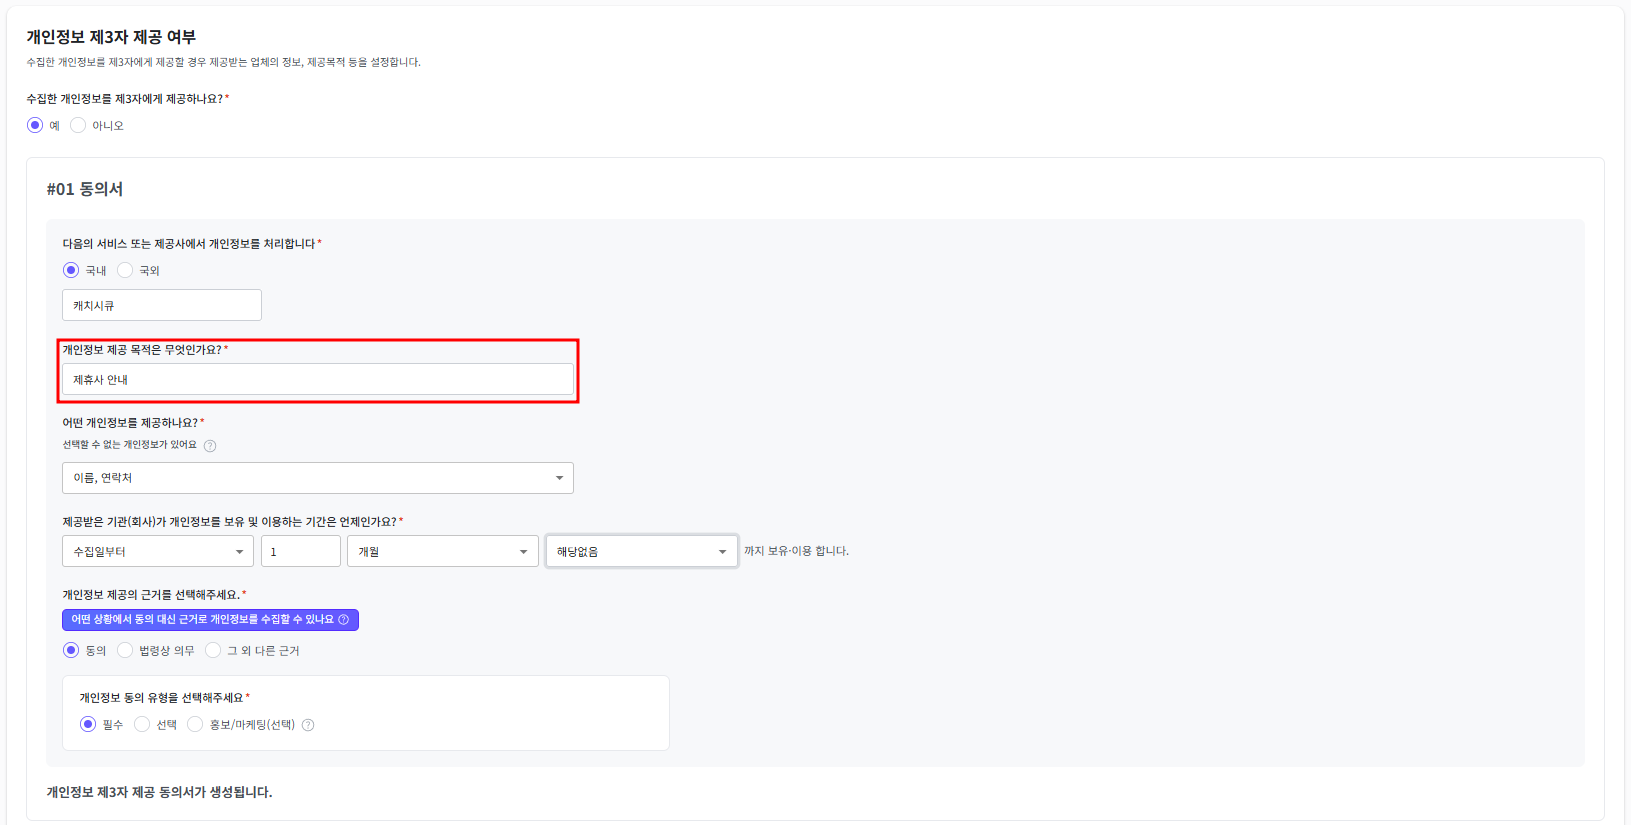Select the '법령상 의무' radio button
1631x825 pixels.
[125, 650]
